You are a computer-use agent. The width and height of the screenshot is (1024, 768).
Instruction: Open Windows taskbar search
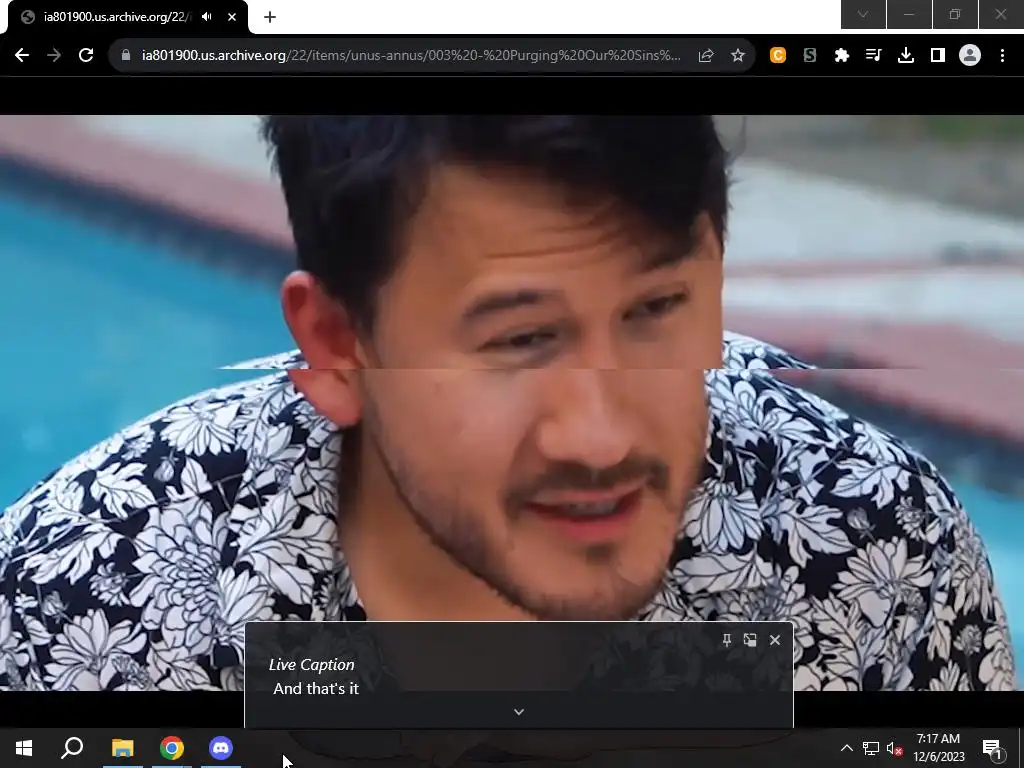tap(72, 748)
